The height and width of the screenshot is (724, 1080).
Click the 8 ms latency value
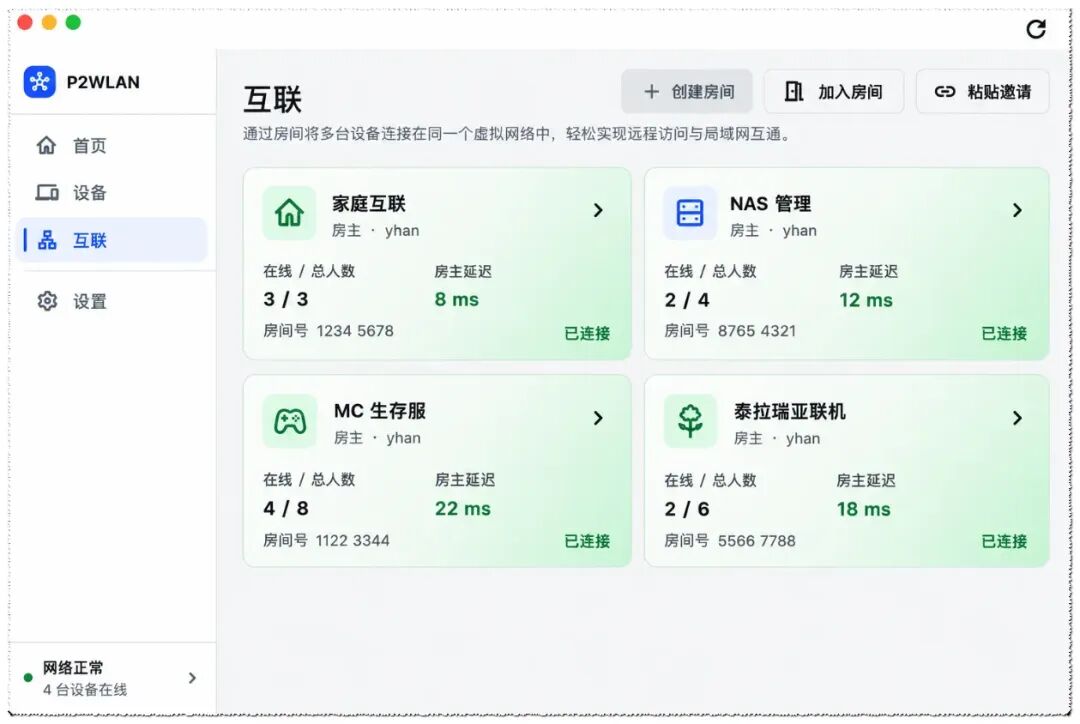[x=457, y=300]
